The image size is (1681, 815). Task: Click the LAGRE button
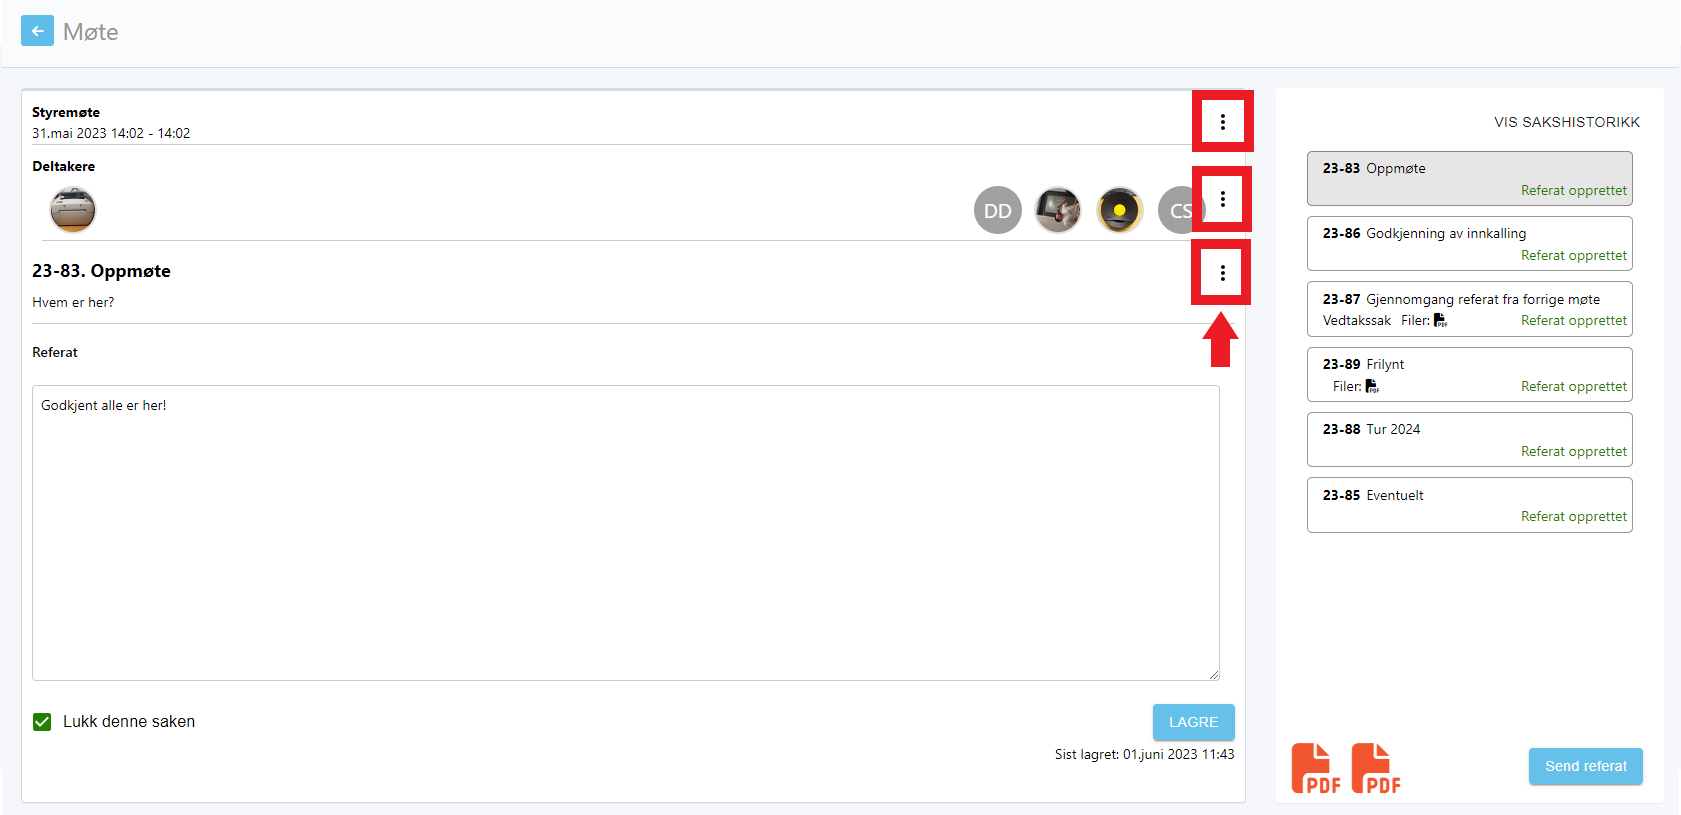click(x=1193, y=722)
